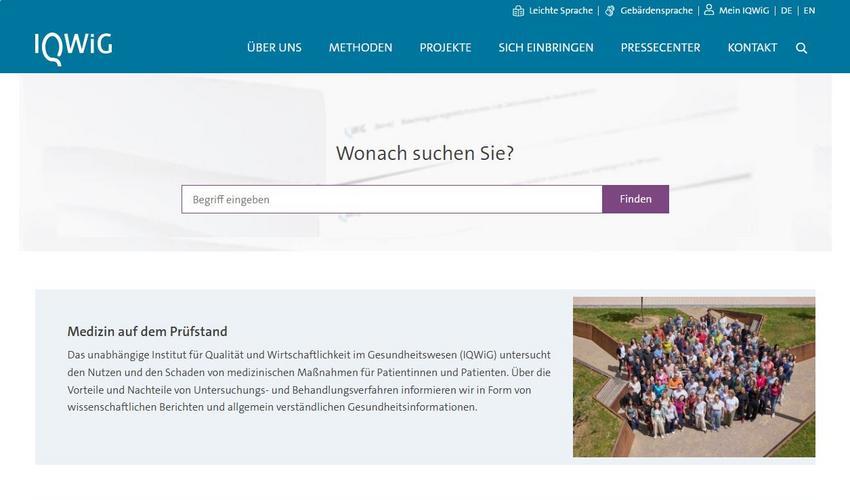Screen dimensions: 850x500
Task: Click the IQWiG staff group photo
Action: 694,377
